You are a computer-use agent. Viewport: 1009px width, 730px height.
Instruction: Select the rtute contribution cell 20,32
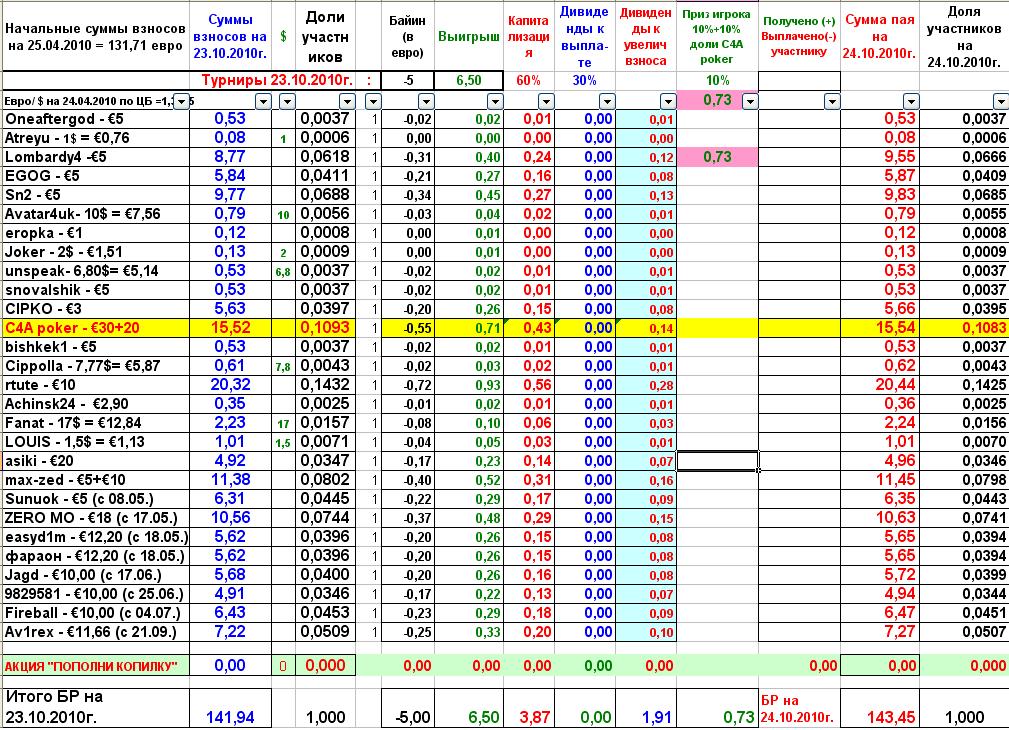point(231,384)
